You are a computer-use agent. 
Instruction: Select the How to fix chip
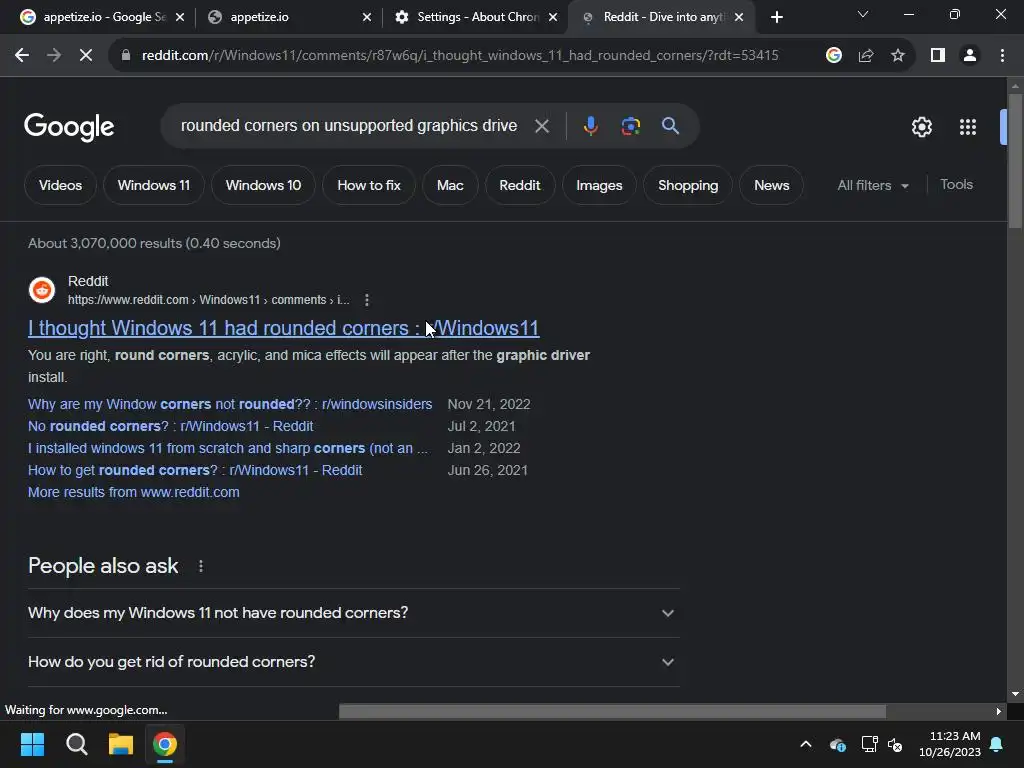tap(369, 185)
